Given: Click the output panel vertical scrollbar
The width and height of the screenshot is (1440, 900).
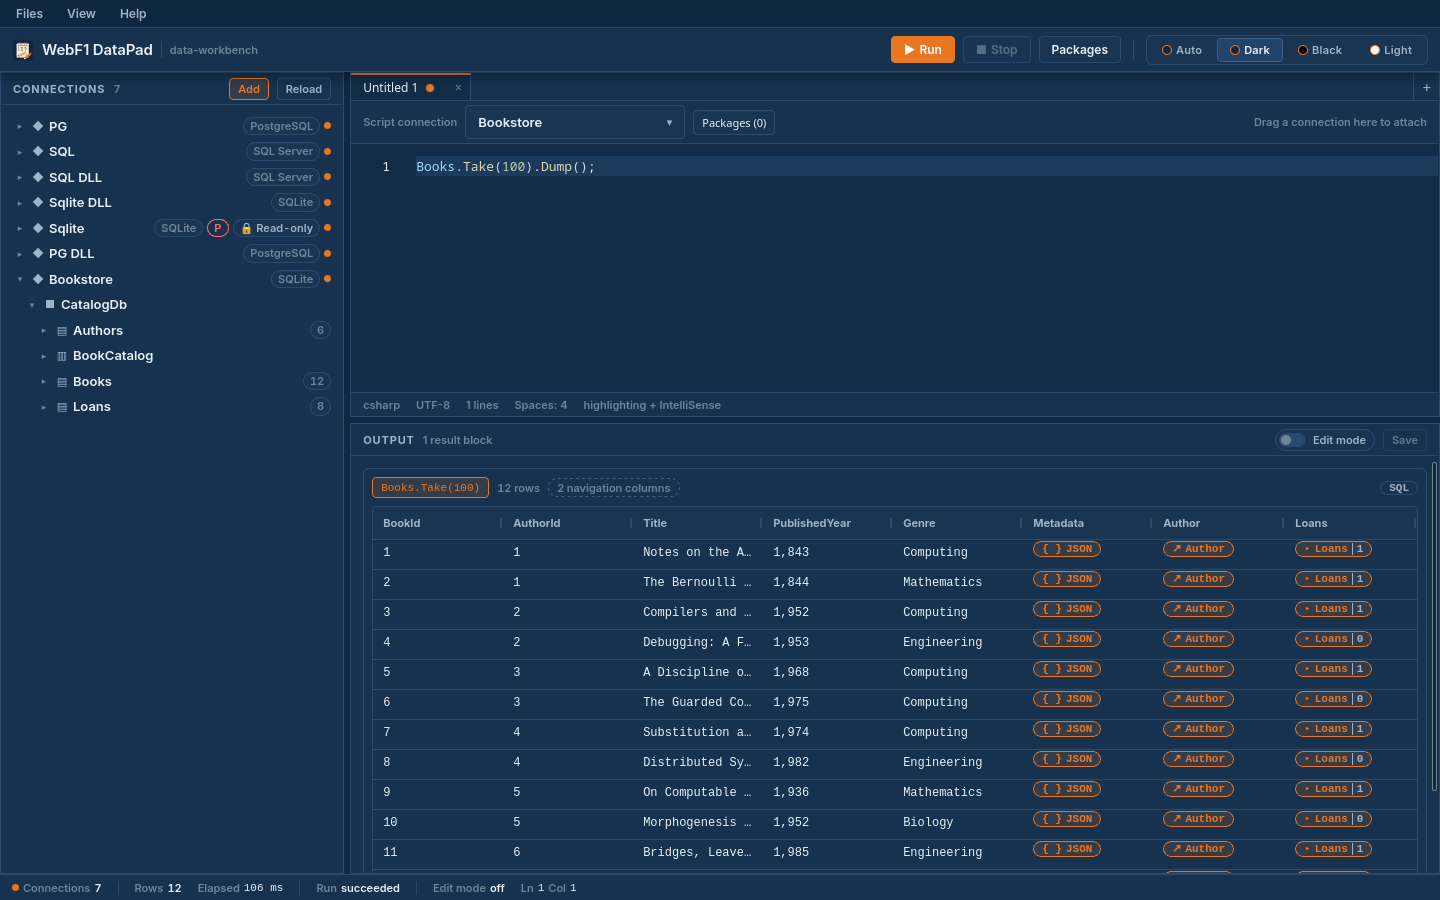Looking at the screenshot, I should pos(1434,626).
